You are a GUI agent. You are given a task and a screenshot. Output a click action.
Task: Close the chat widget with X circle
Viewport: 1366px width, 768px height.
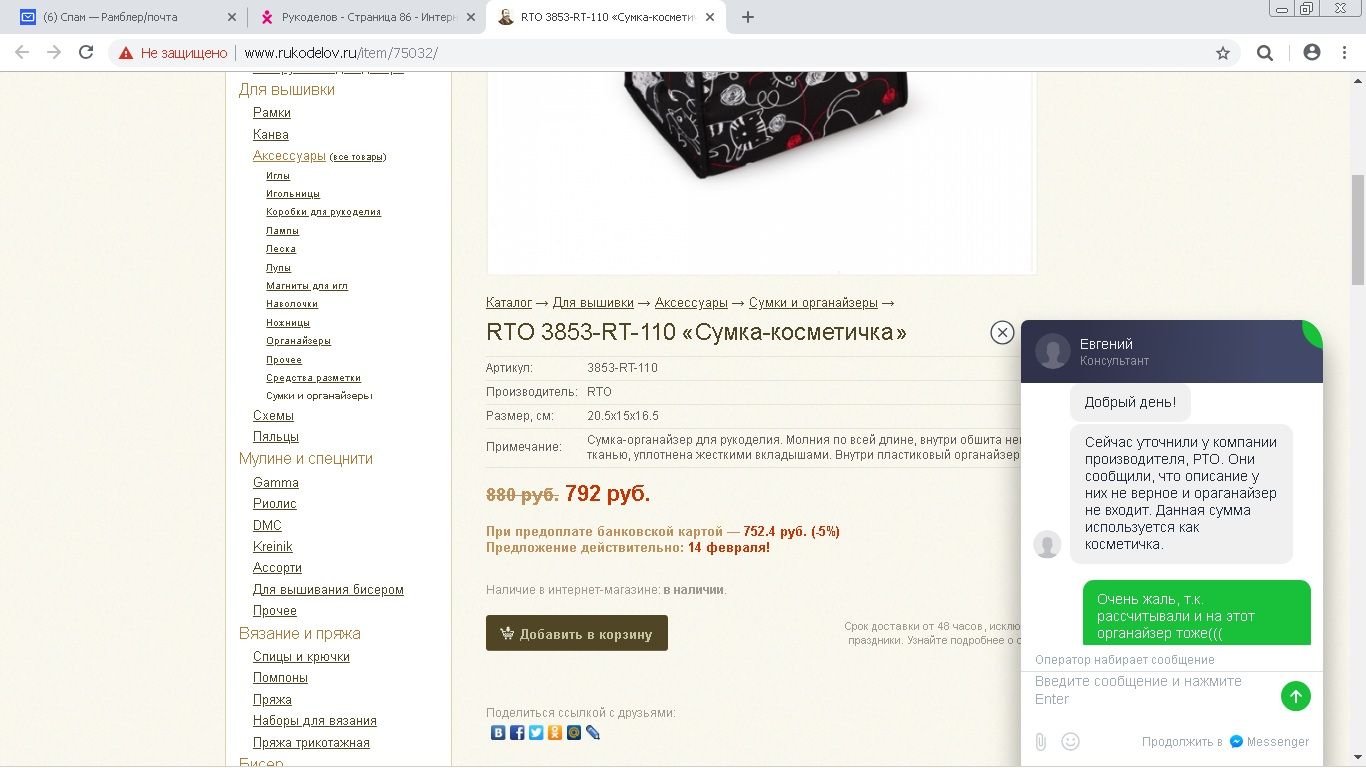click(x=1002, y=333)
